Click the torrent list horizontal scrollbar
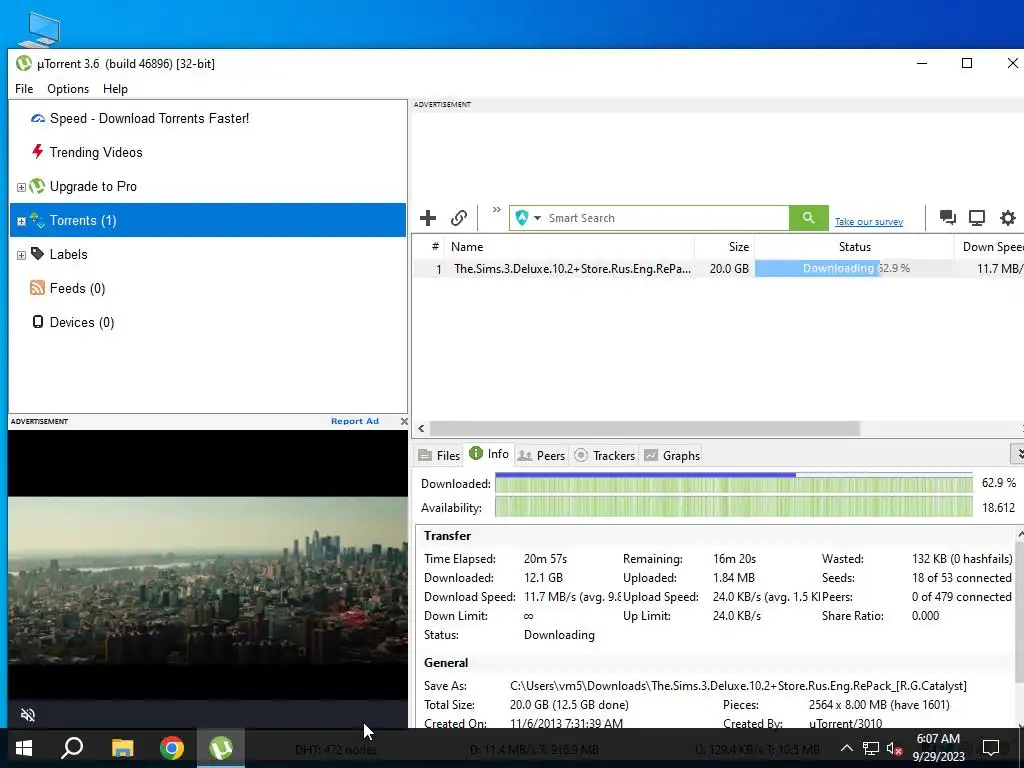This screenshot has height=768, width=1024. tap(644, 428)
